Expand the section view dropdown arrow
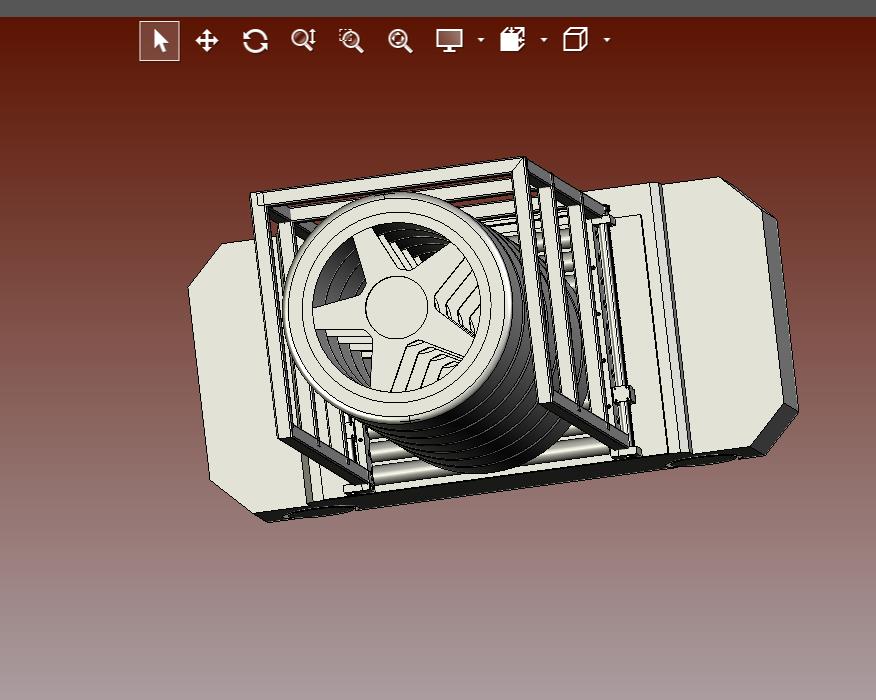 coord(544,40)
